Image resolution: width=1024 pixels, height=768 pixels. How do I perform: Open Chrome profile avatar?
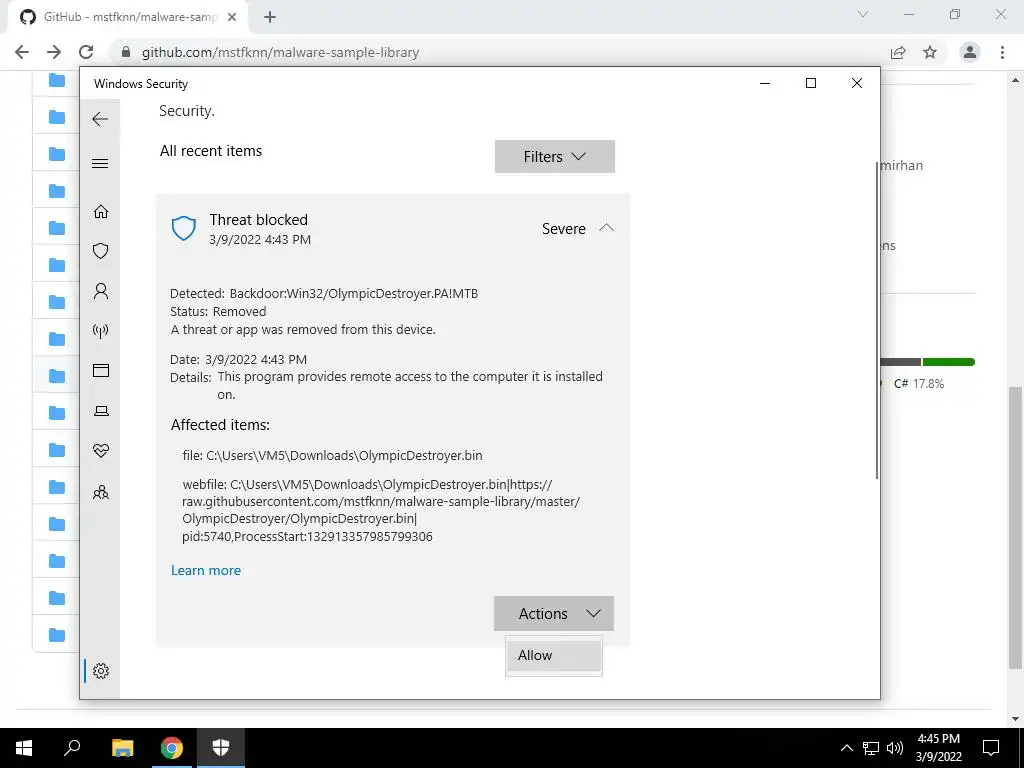pyautogui.click(x=970, y=52)
